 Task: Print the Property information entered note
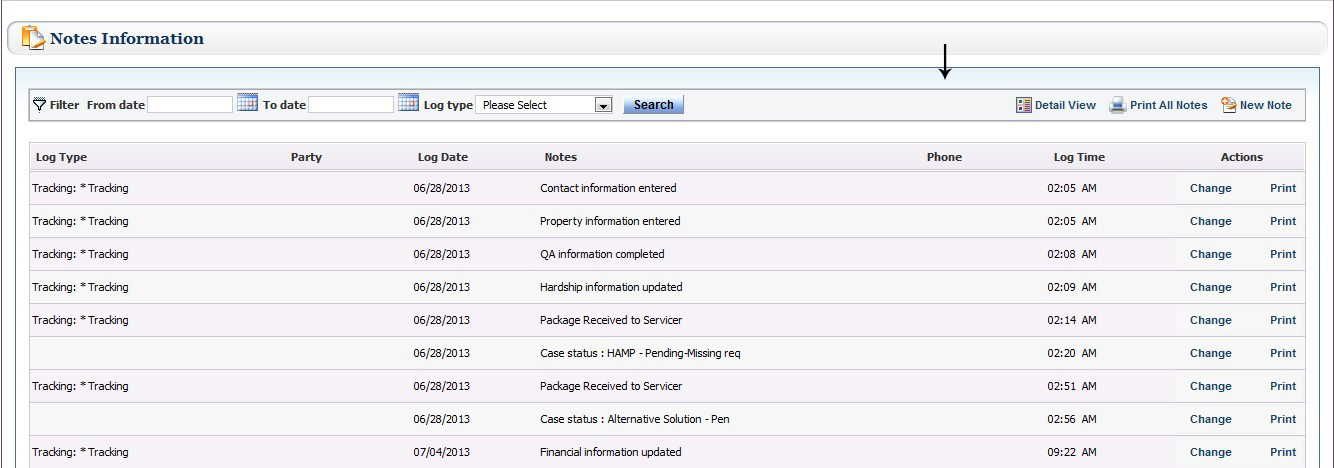click(1283, 221)
